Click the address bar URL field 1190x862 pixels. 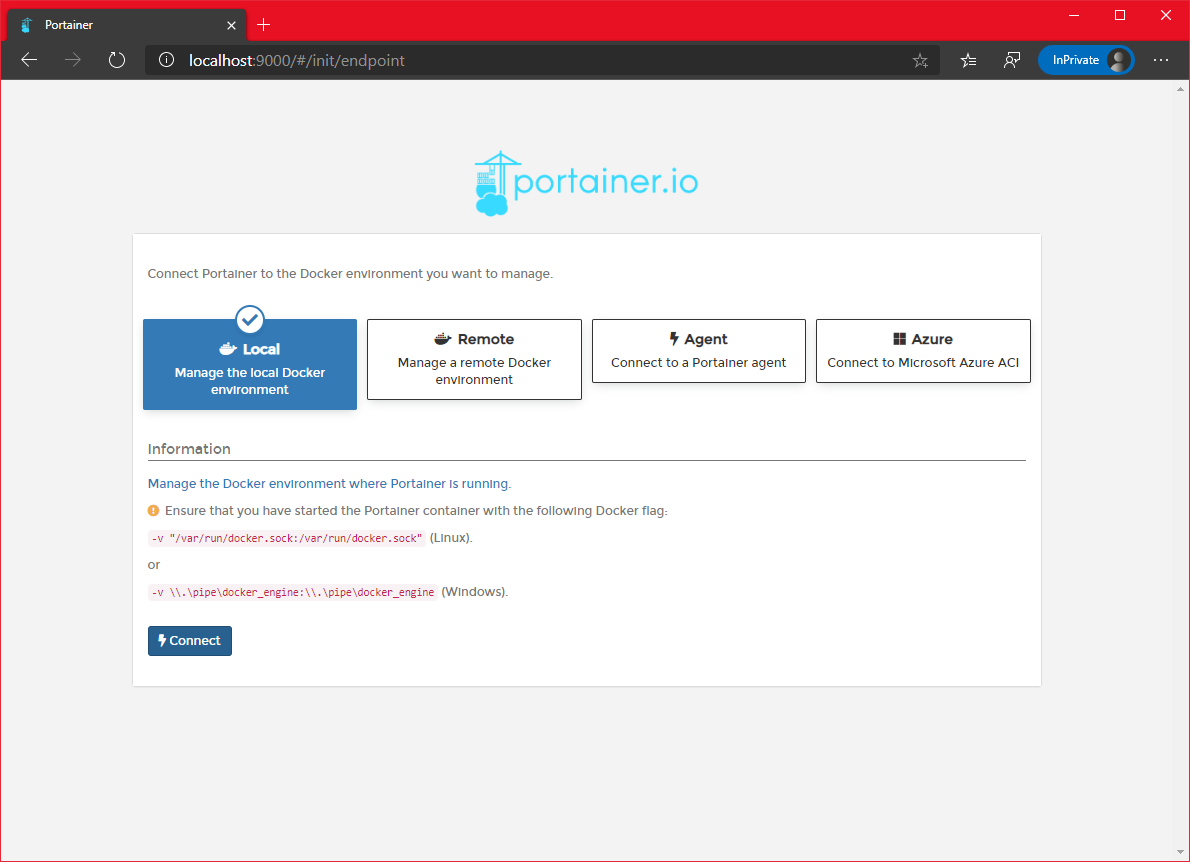pyautogui.click(x=540, y=60)
